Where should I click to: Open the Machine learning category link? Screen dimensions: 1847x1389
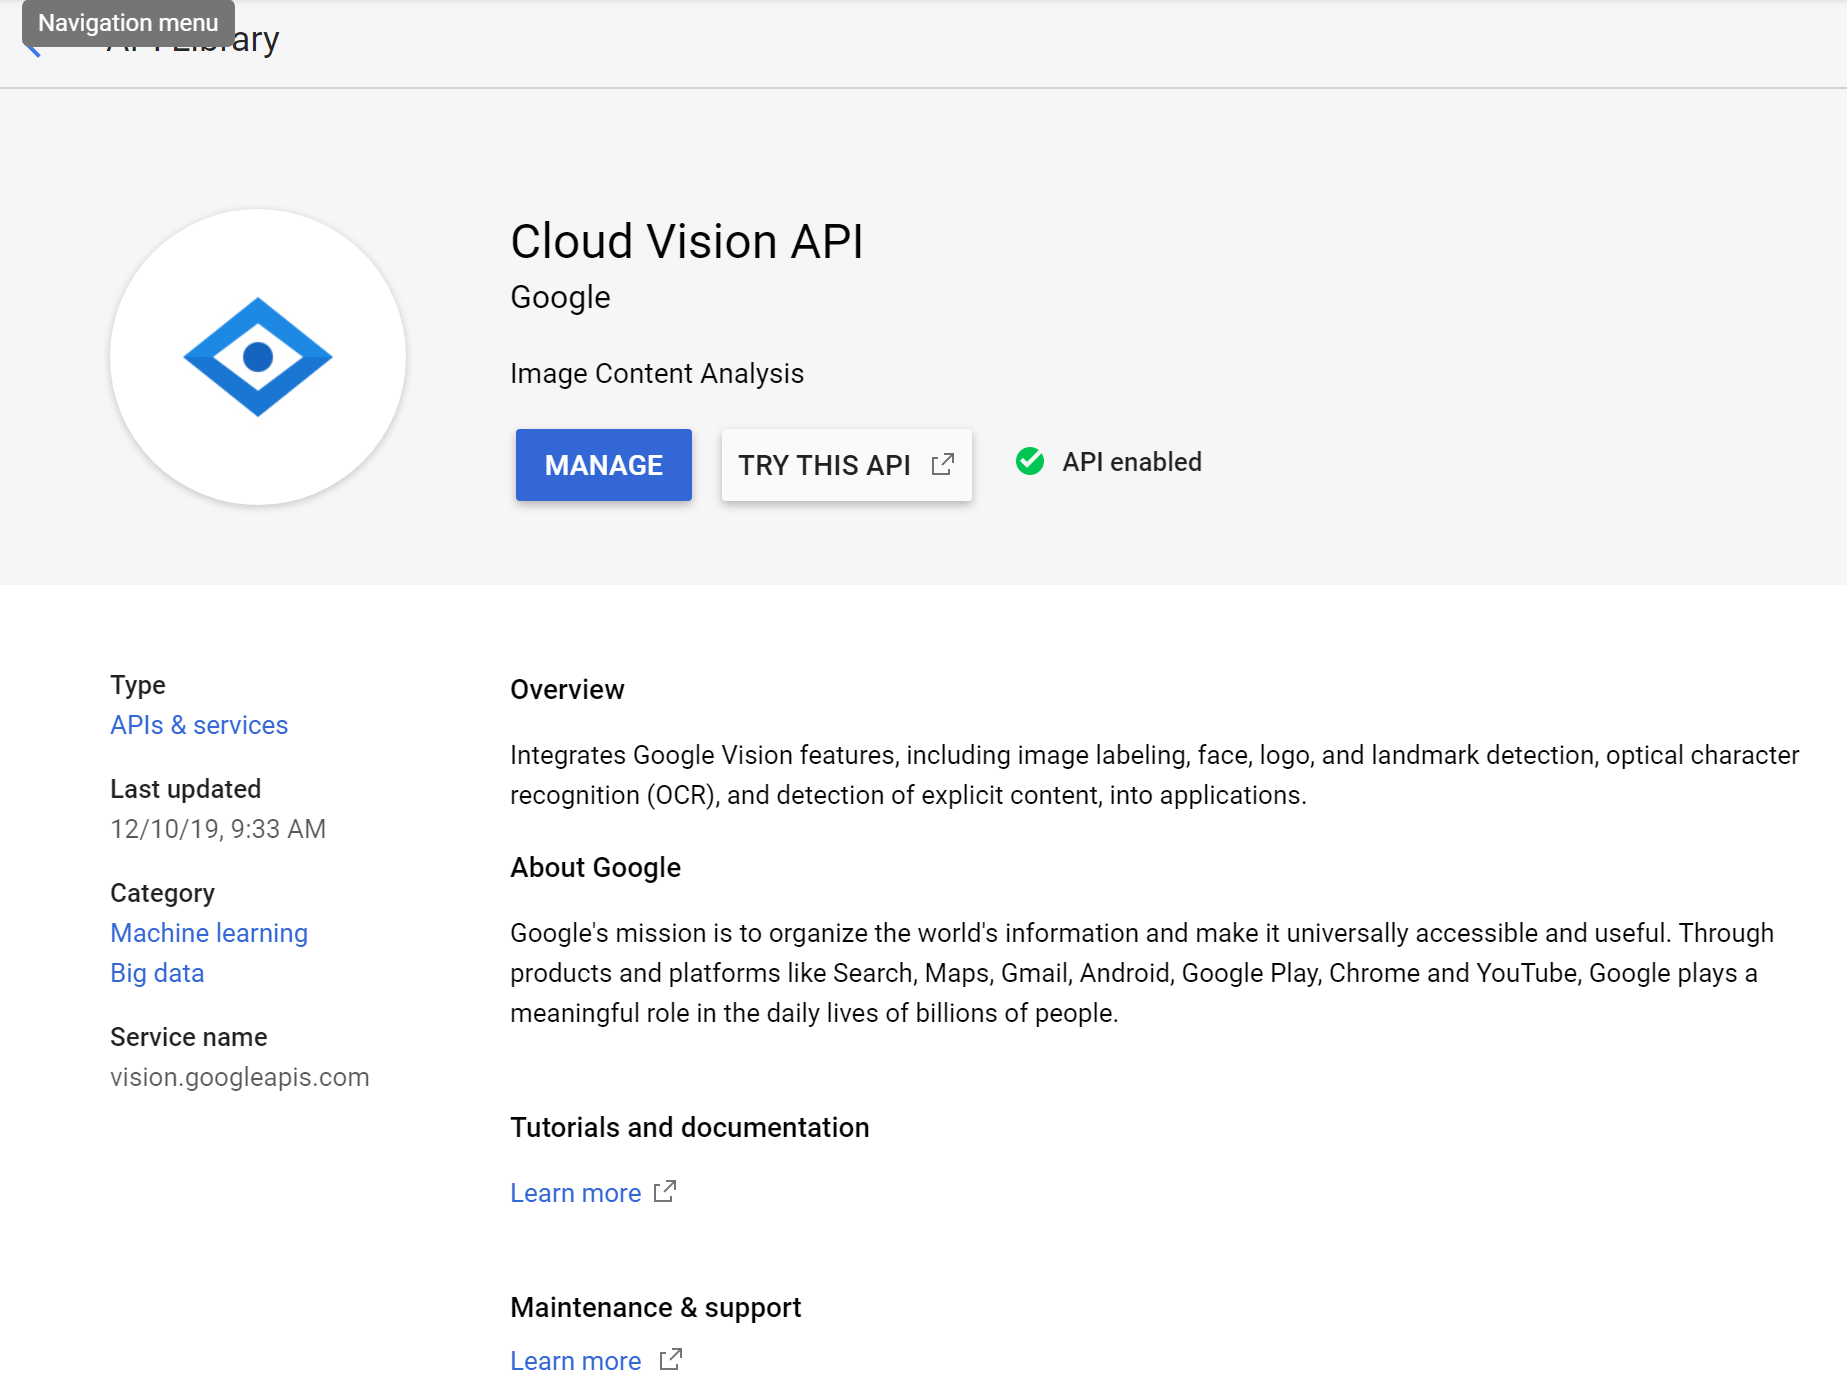click(x=209, y=933)
